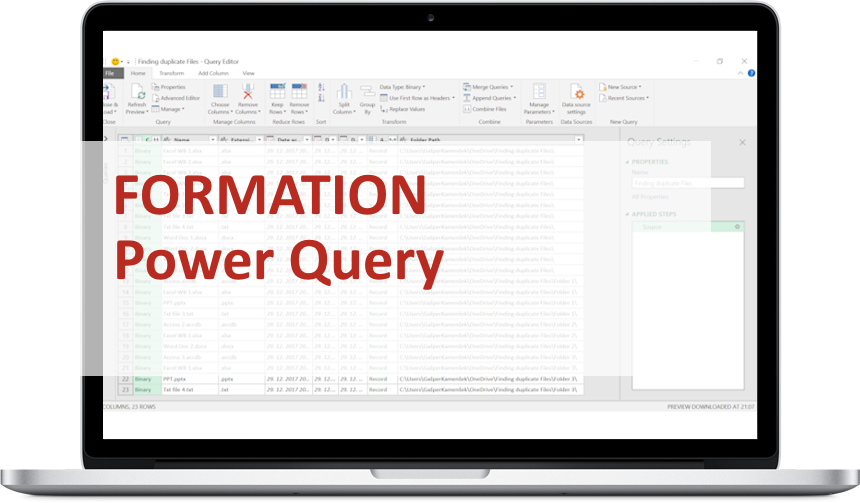
Task: Click the Split Column icon
Action: point(344,93)
